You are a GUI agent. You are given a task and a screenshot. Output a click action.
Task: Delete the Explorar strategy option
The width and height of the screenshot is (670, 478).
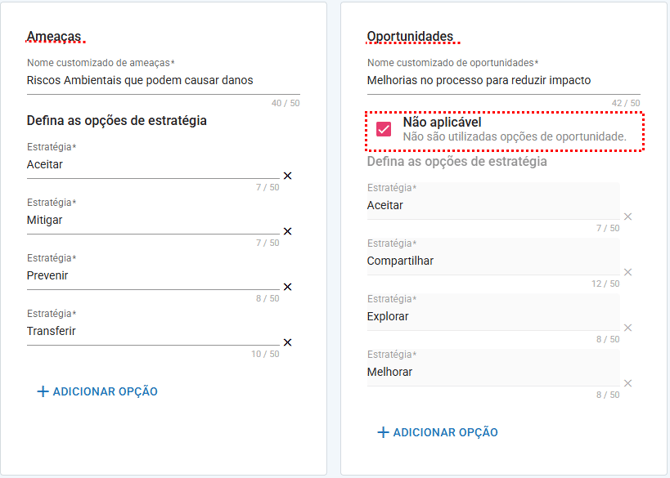pos(628,328)
